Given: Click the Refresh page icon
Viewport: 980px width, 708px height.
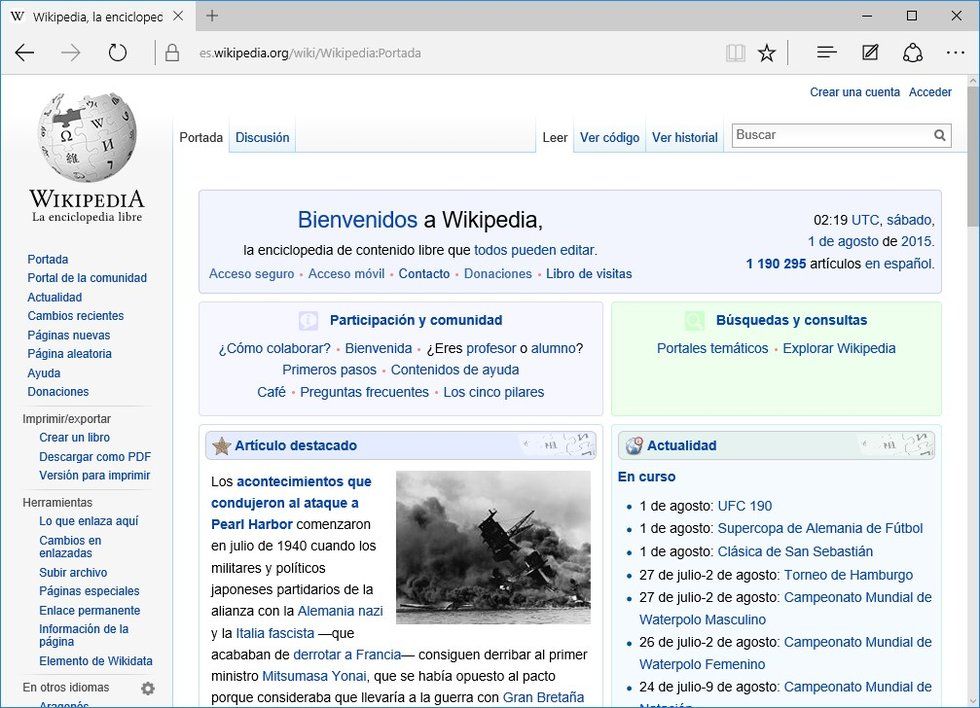Looking at the screenshot, I should 118,53.
